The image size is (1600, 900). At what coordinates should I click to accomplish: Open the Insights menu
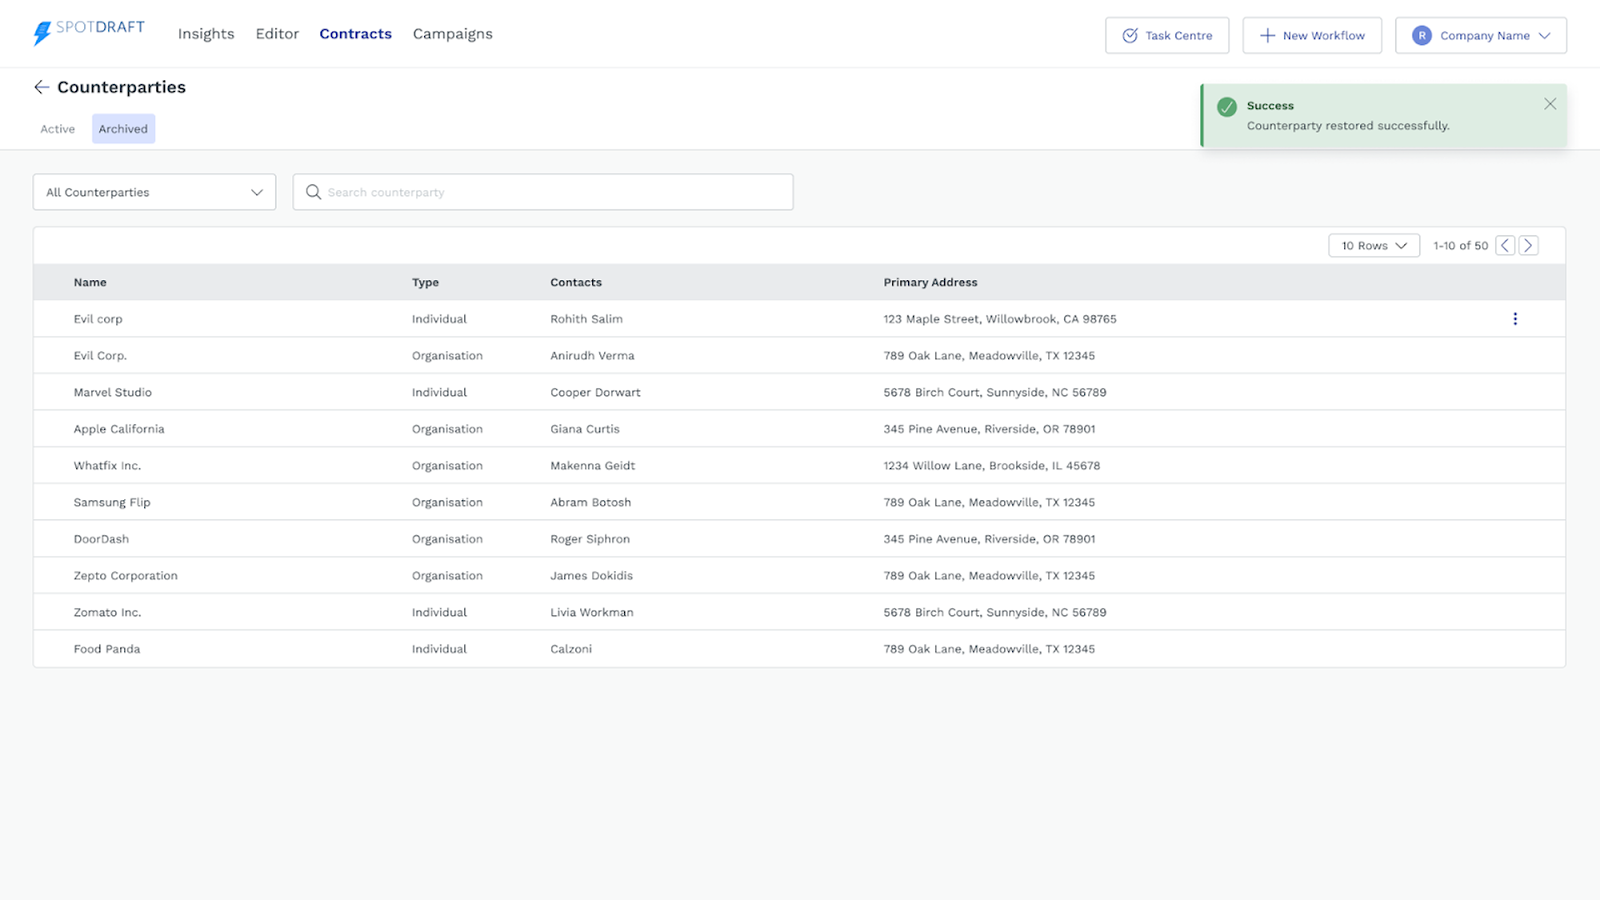(206, 34)
